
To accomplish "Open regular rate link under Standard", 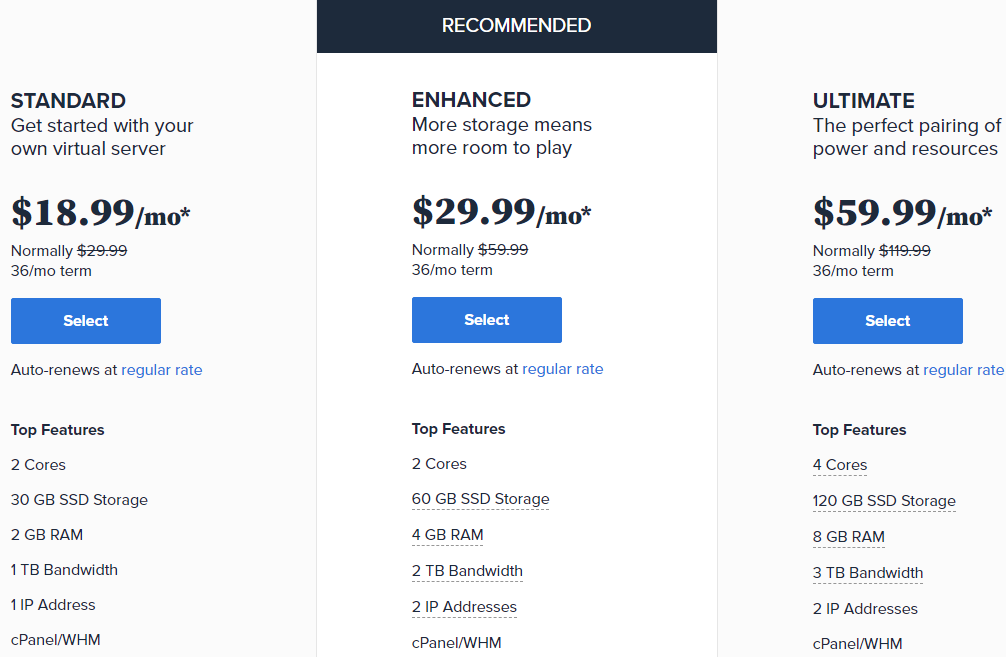I will click(162, 370).
